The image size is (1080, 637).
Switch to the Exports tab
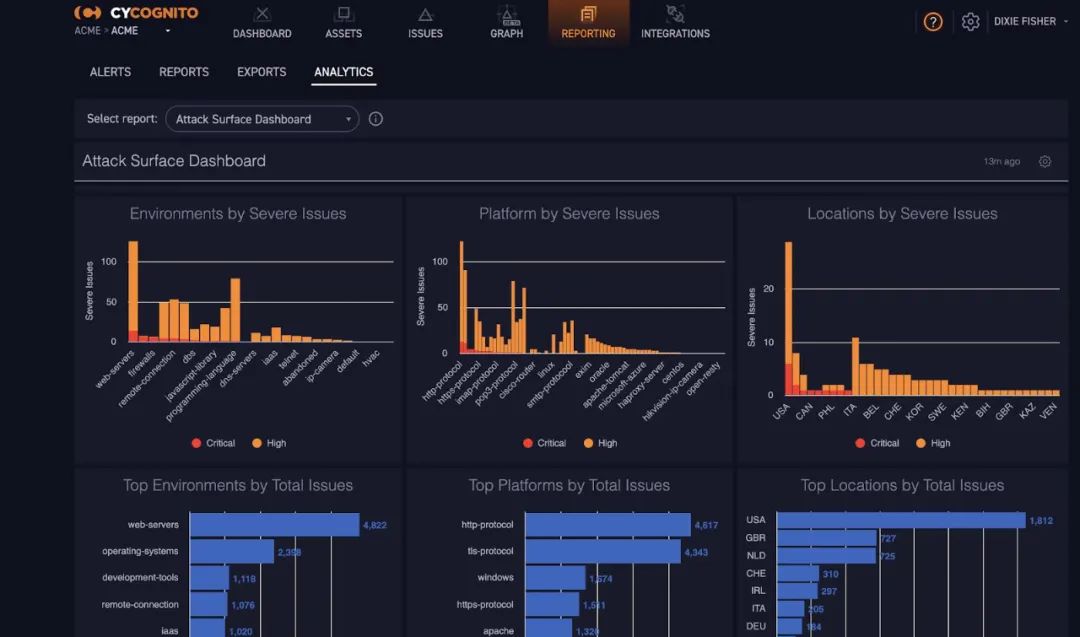click(x=261, y=72)
